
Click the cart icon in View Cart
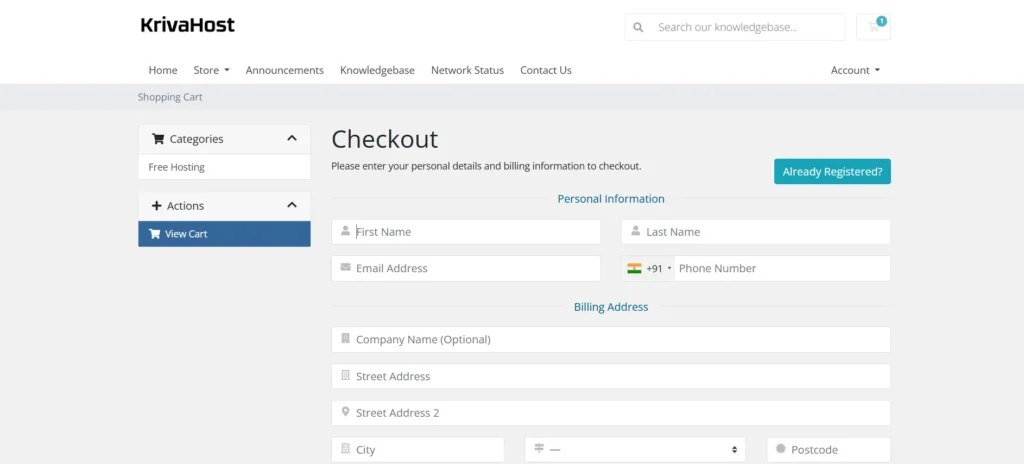click(x=155, y=233)
